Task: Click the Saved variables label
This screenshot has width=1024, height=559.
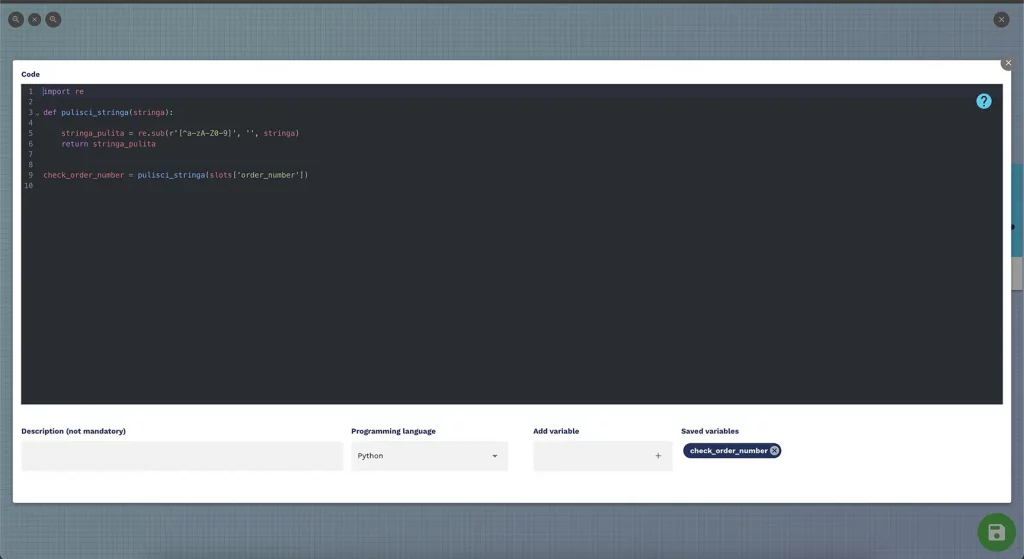Action: click(x=710, y=431)
